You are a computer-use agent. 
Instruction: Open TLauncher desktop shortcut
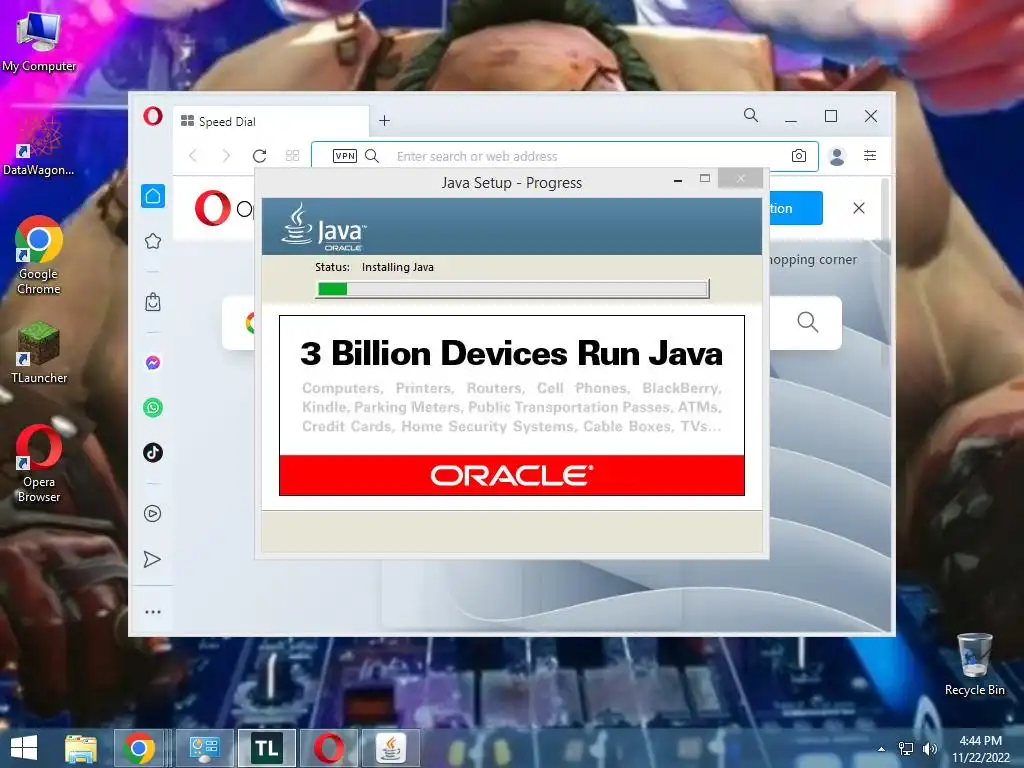39,353
